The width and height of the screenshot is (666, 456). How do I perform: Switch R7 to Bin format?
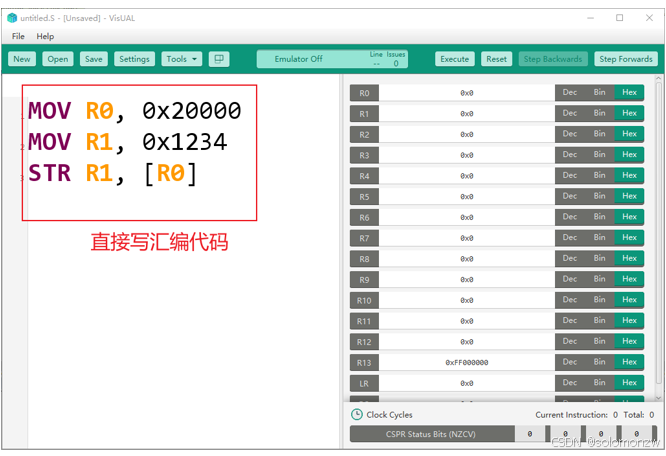pos(599,237)
